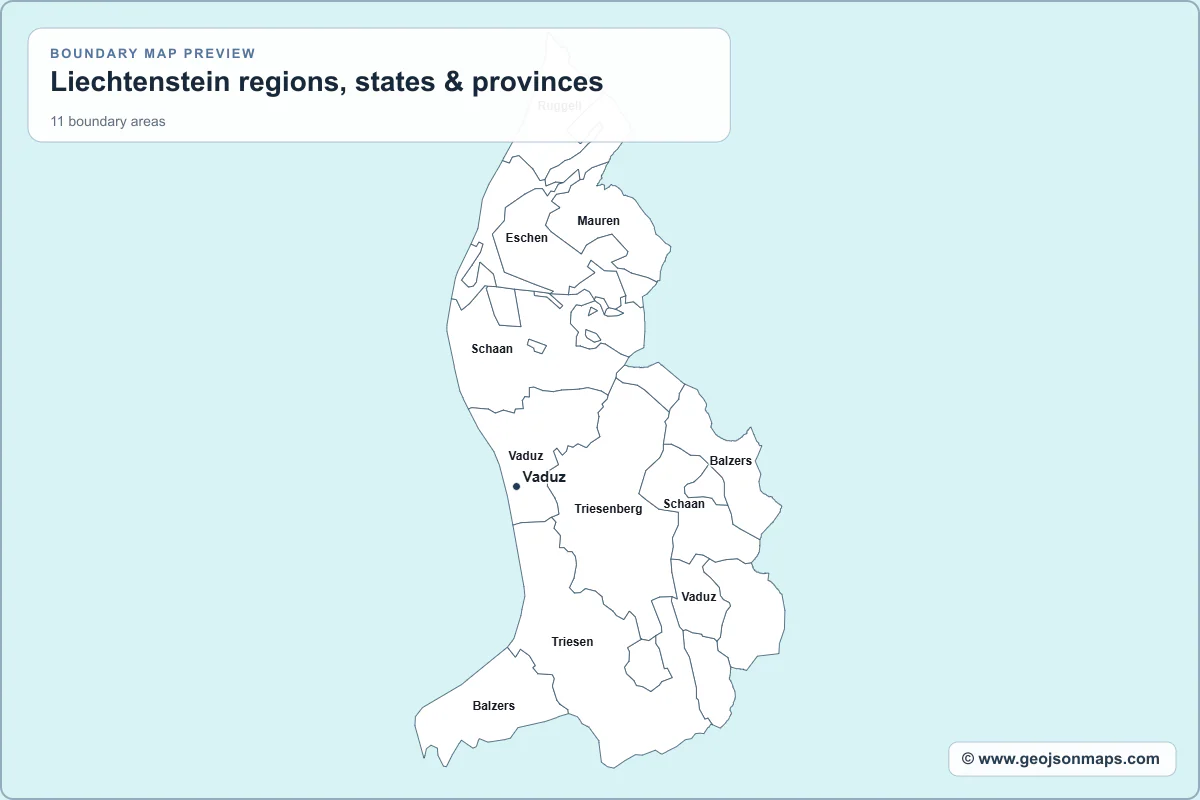Click the Liechtenstein regions title heading
This screenshot has width=1200, height=800.
(x=327, y=82)
